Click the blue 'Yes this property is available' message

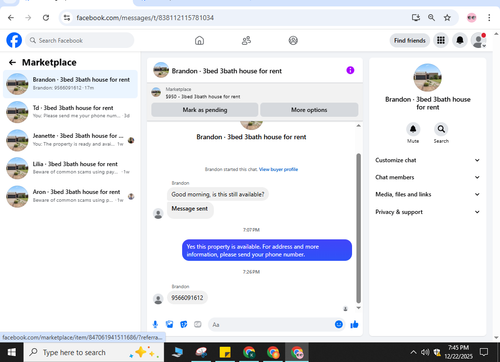pos(267,250)
